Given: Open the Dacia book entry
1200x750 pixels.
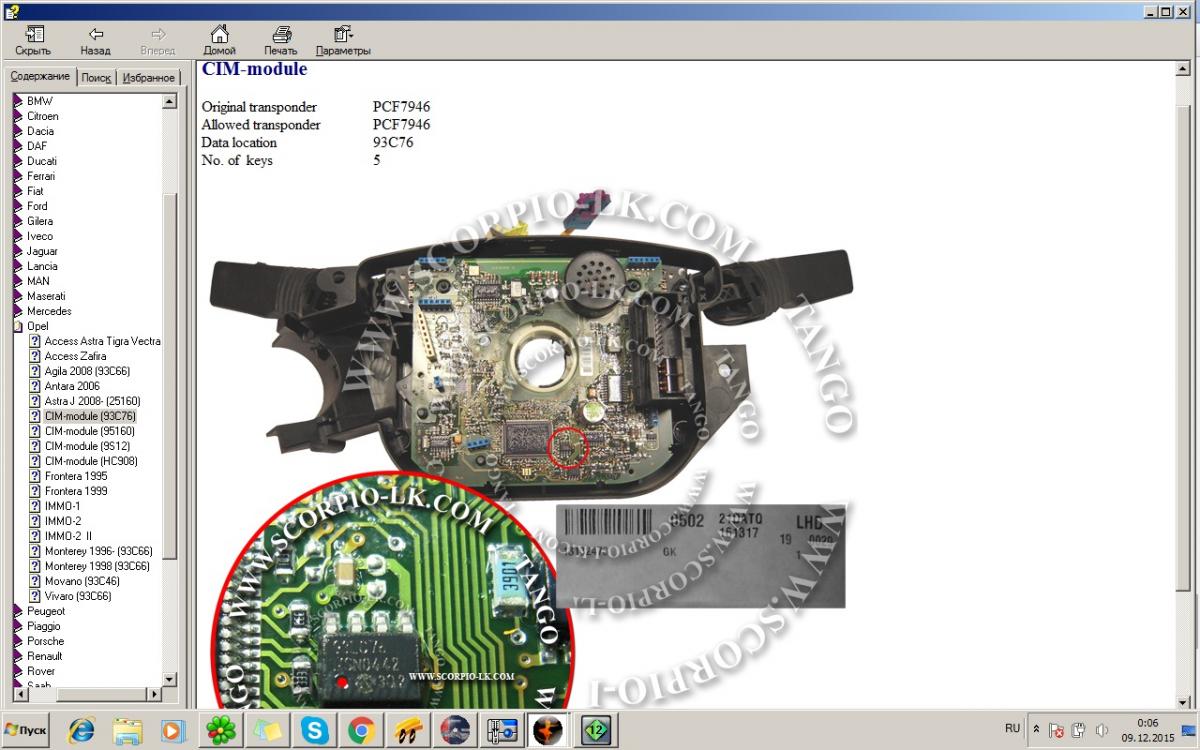Looking at the screenshot, I should pyautogui.click(x=40, y=131).
